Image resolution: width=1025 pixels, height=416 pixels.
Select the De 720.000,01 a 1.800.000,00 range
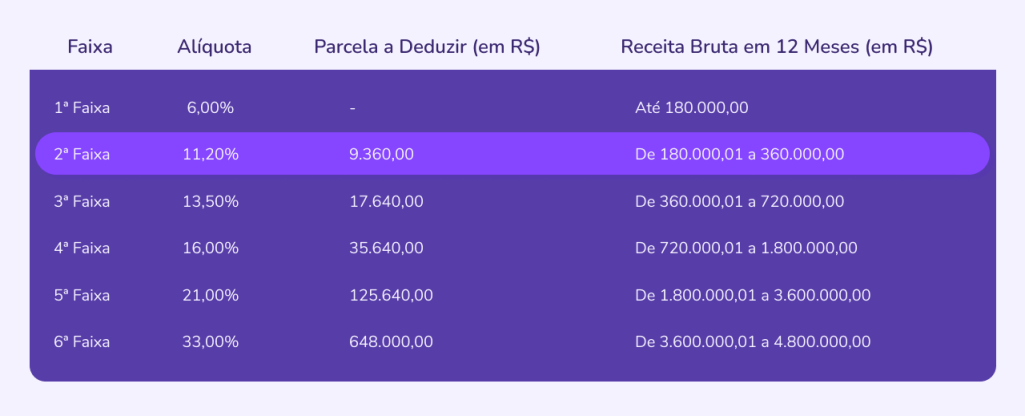click(x=746, y=248)
